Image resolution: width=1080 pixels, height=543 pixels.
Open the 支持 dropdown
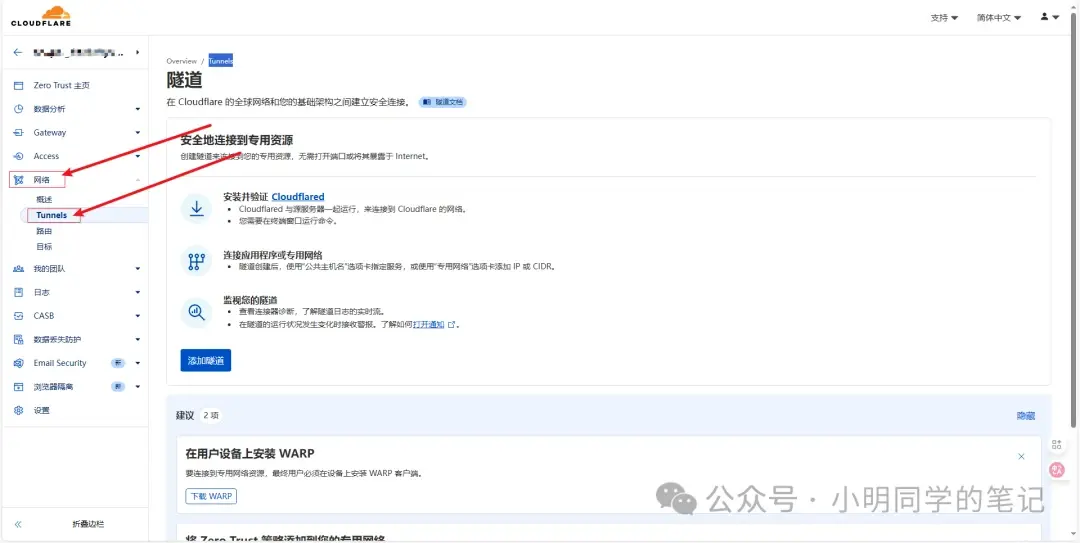click(x=944, y=18)
